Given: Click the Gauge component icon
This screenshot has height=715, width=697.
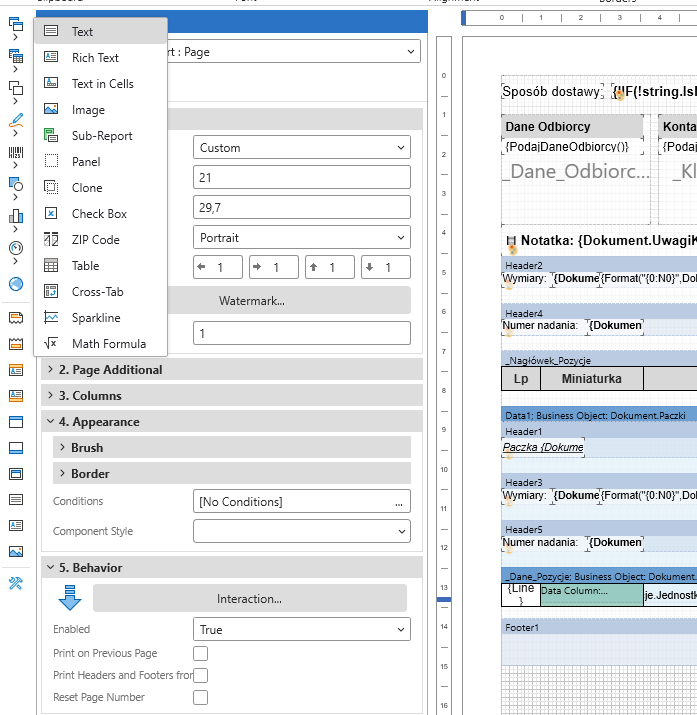Looking at the screenshot, I should click(15, 248).
